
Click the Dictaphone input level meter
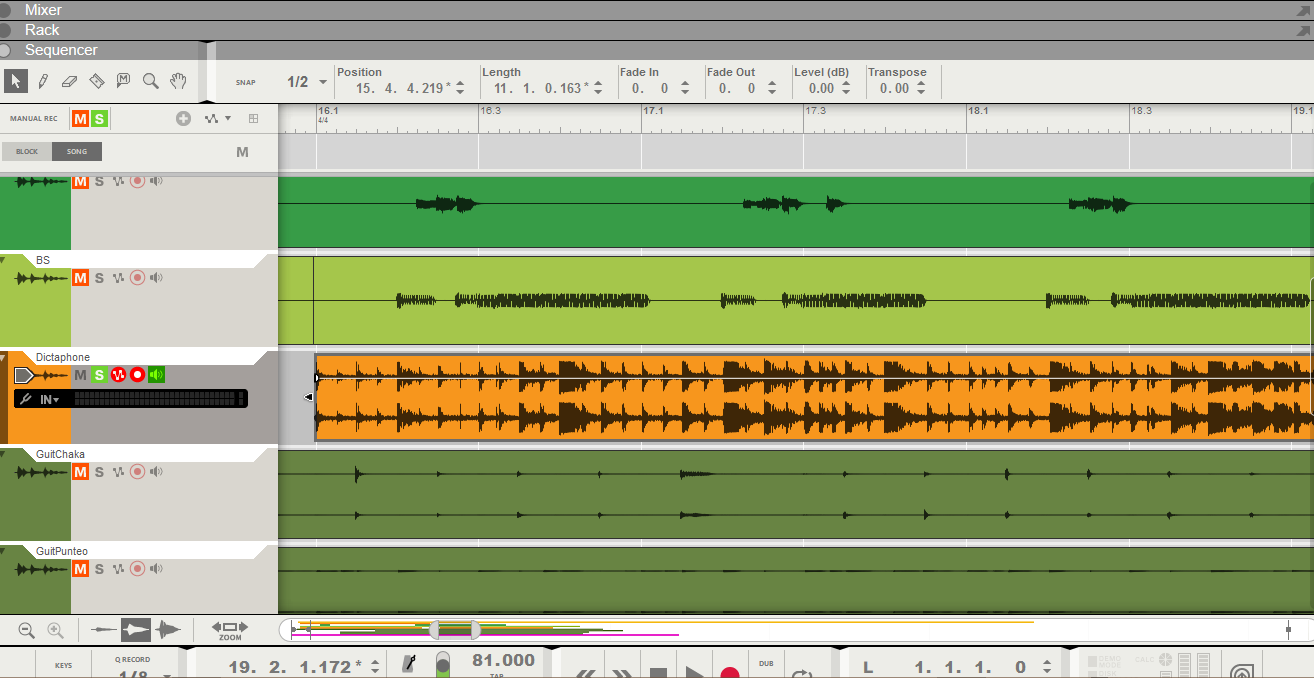pos(159,399)
